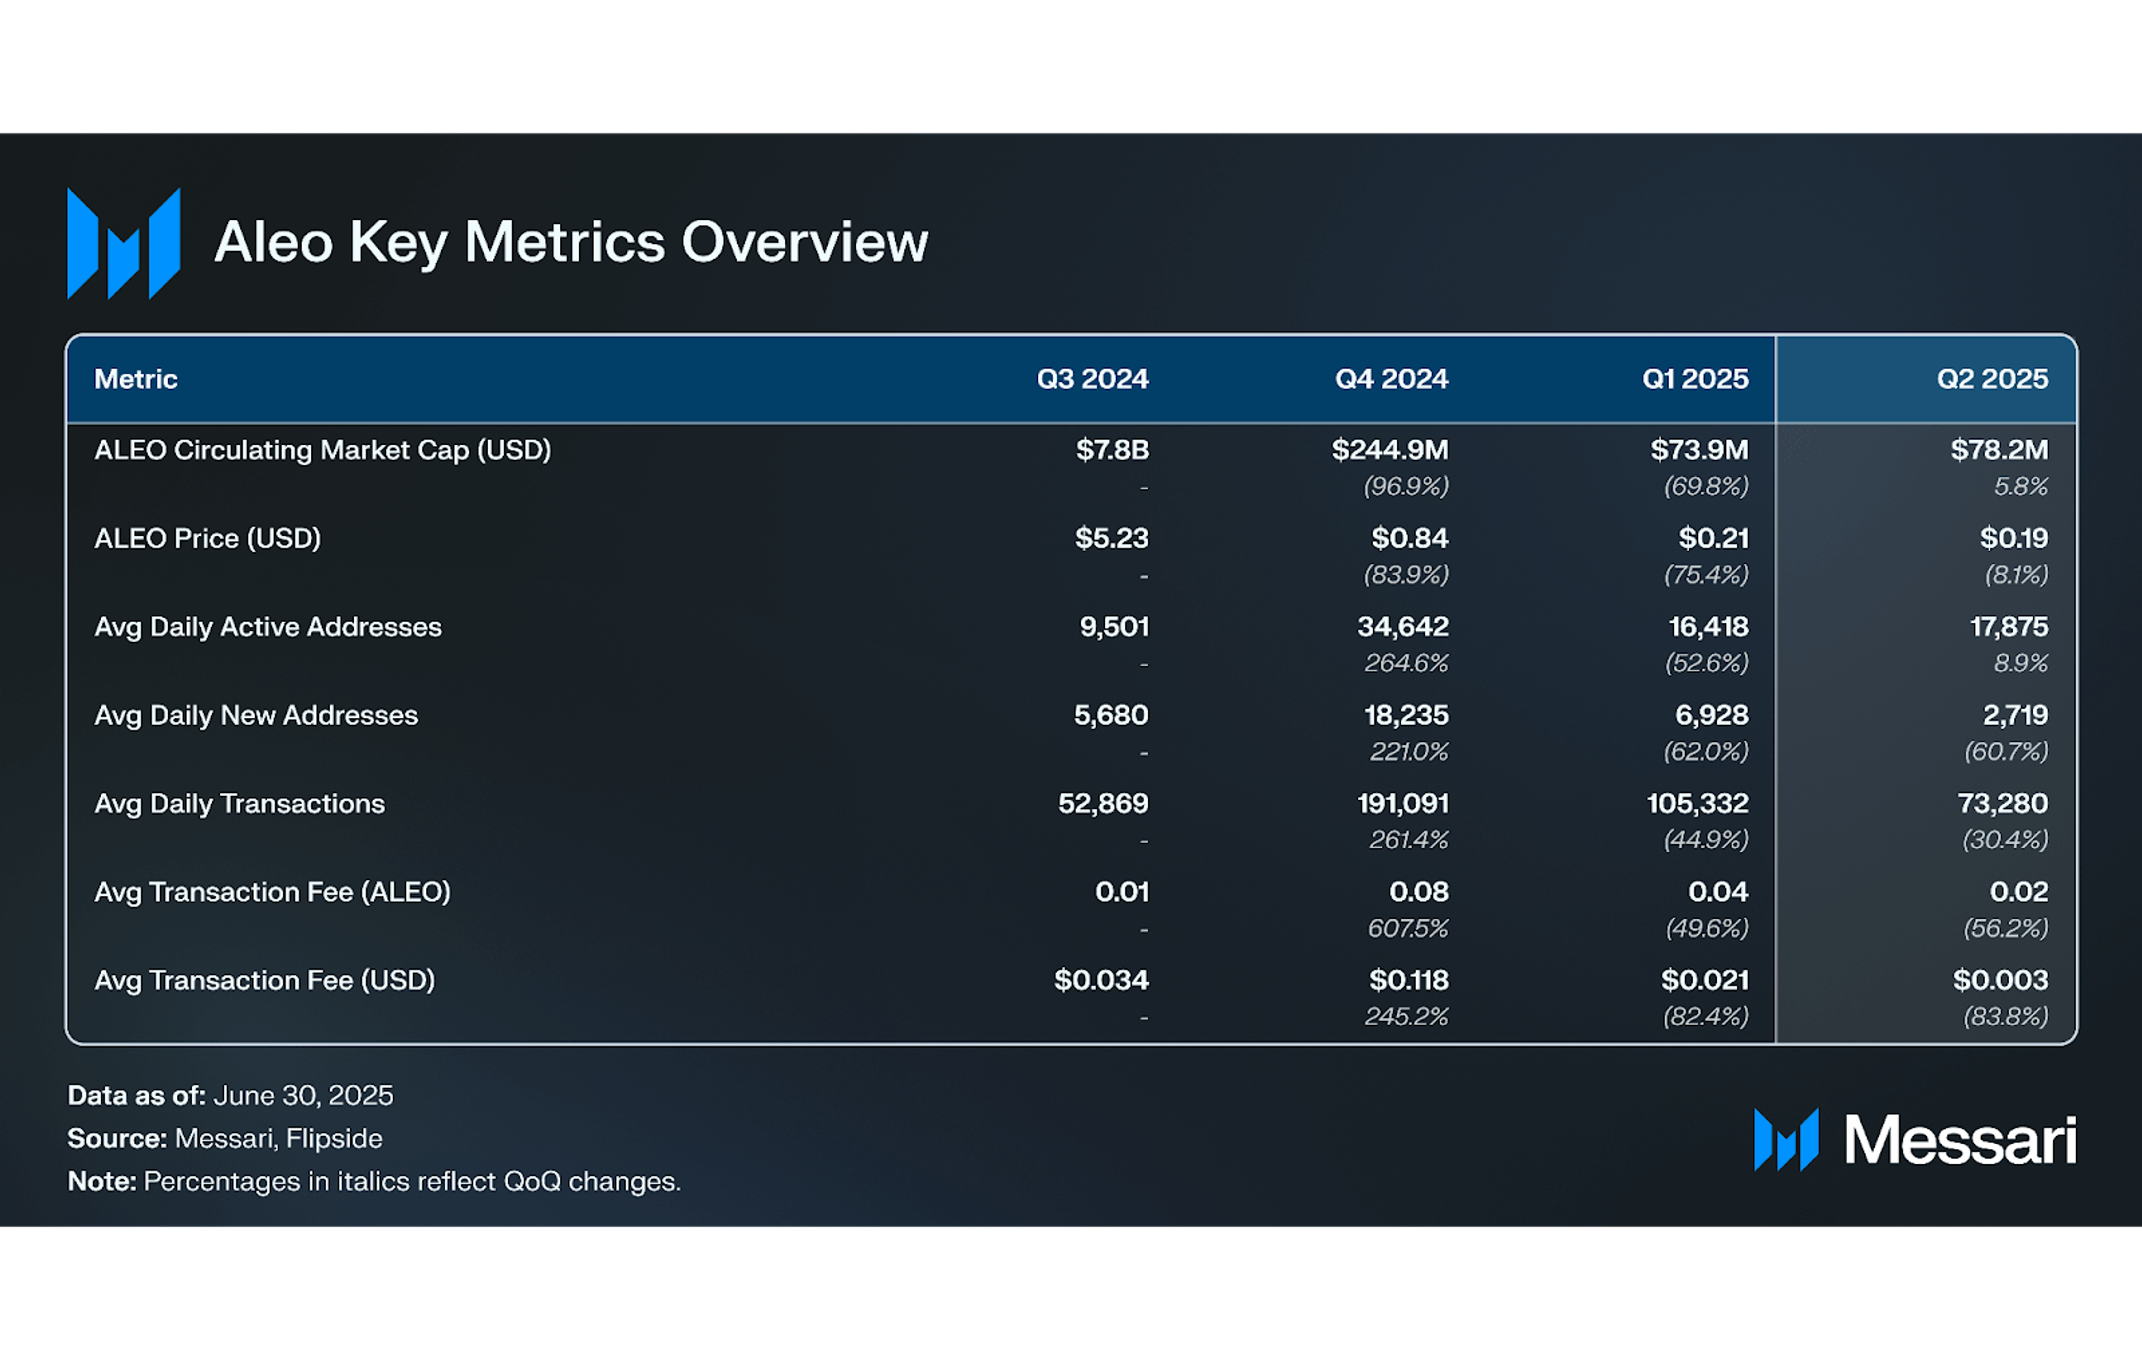This screenshot has width=2142, height=1359.
Task: Click the Messari logo icon at bottom right
Action: point(1786,1139)
